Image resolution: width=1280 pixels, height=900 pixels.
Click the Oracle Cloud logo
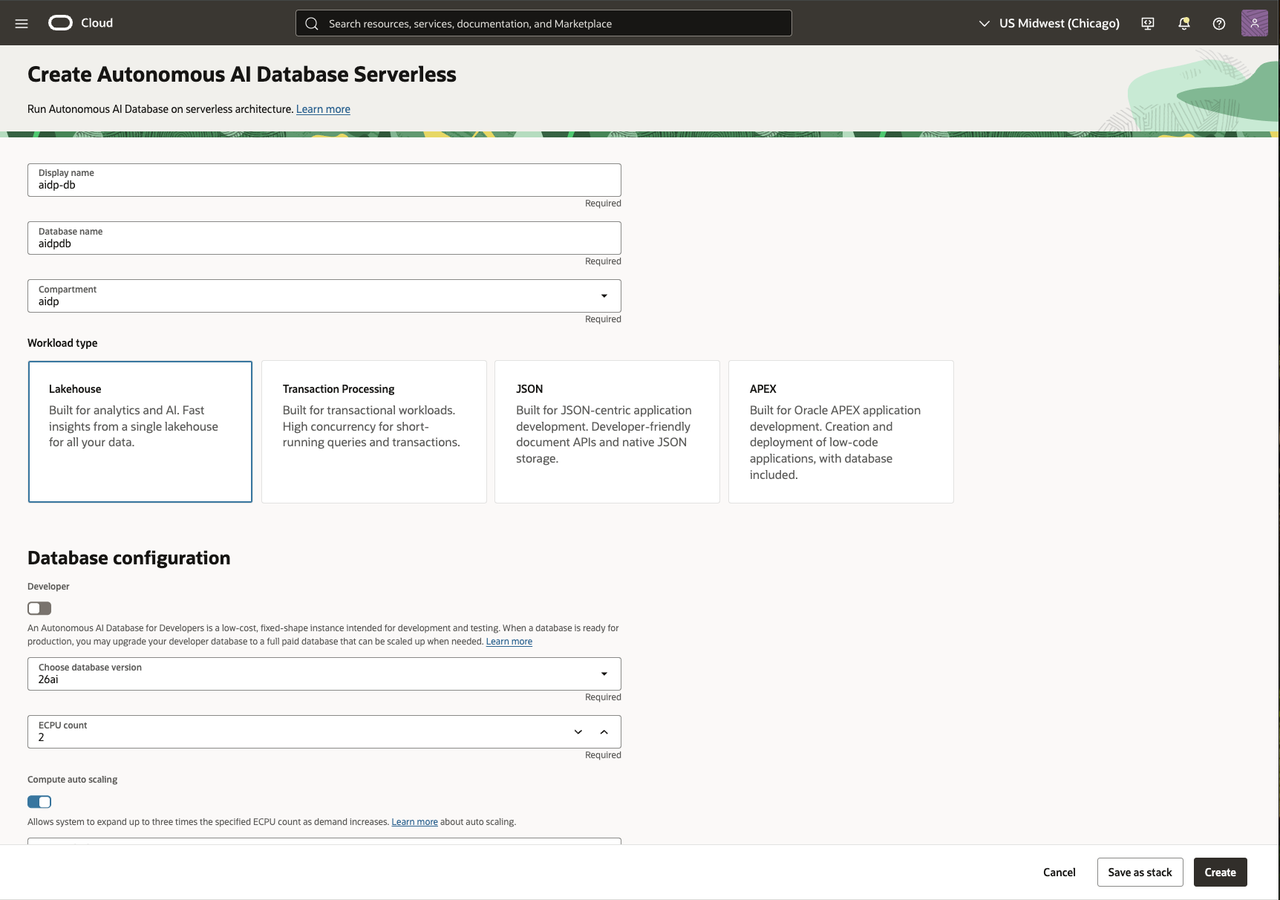81,23
